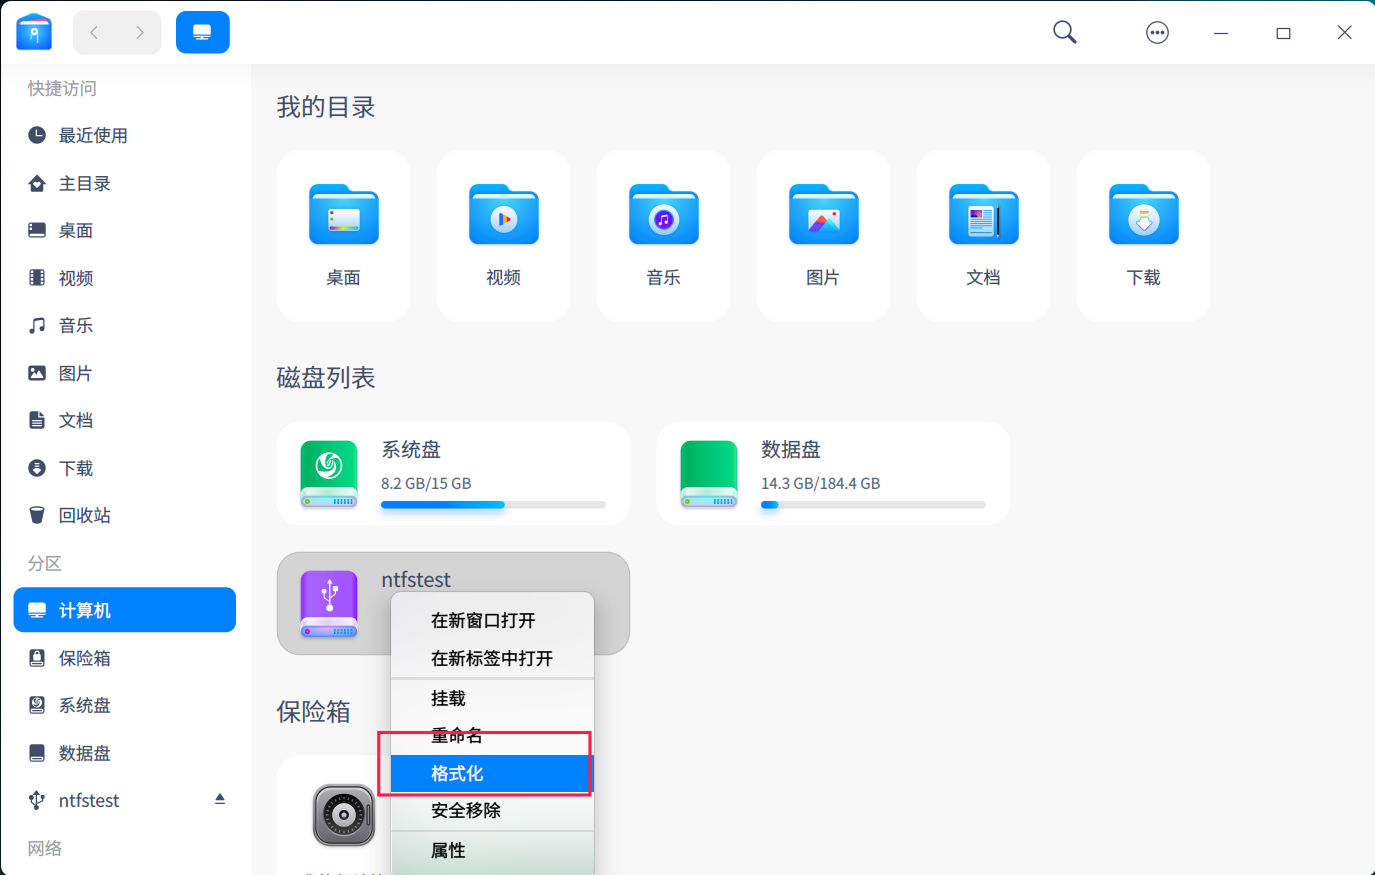Screen dimensions: 1375x875
Task: Select 桌面 in the sidebar
Action: [x=125, y=230]
